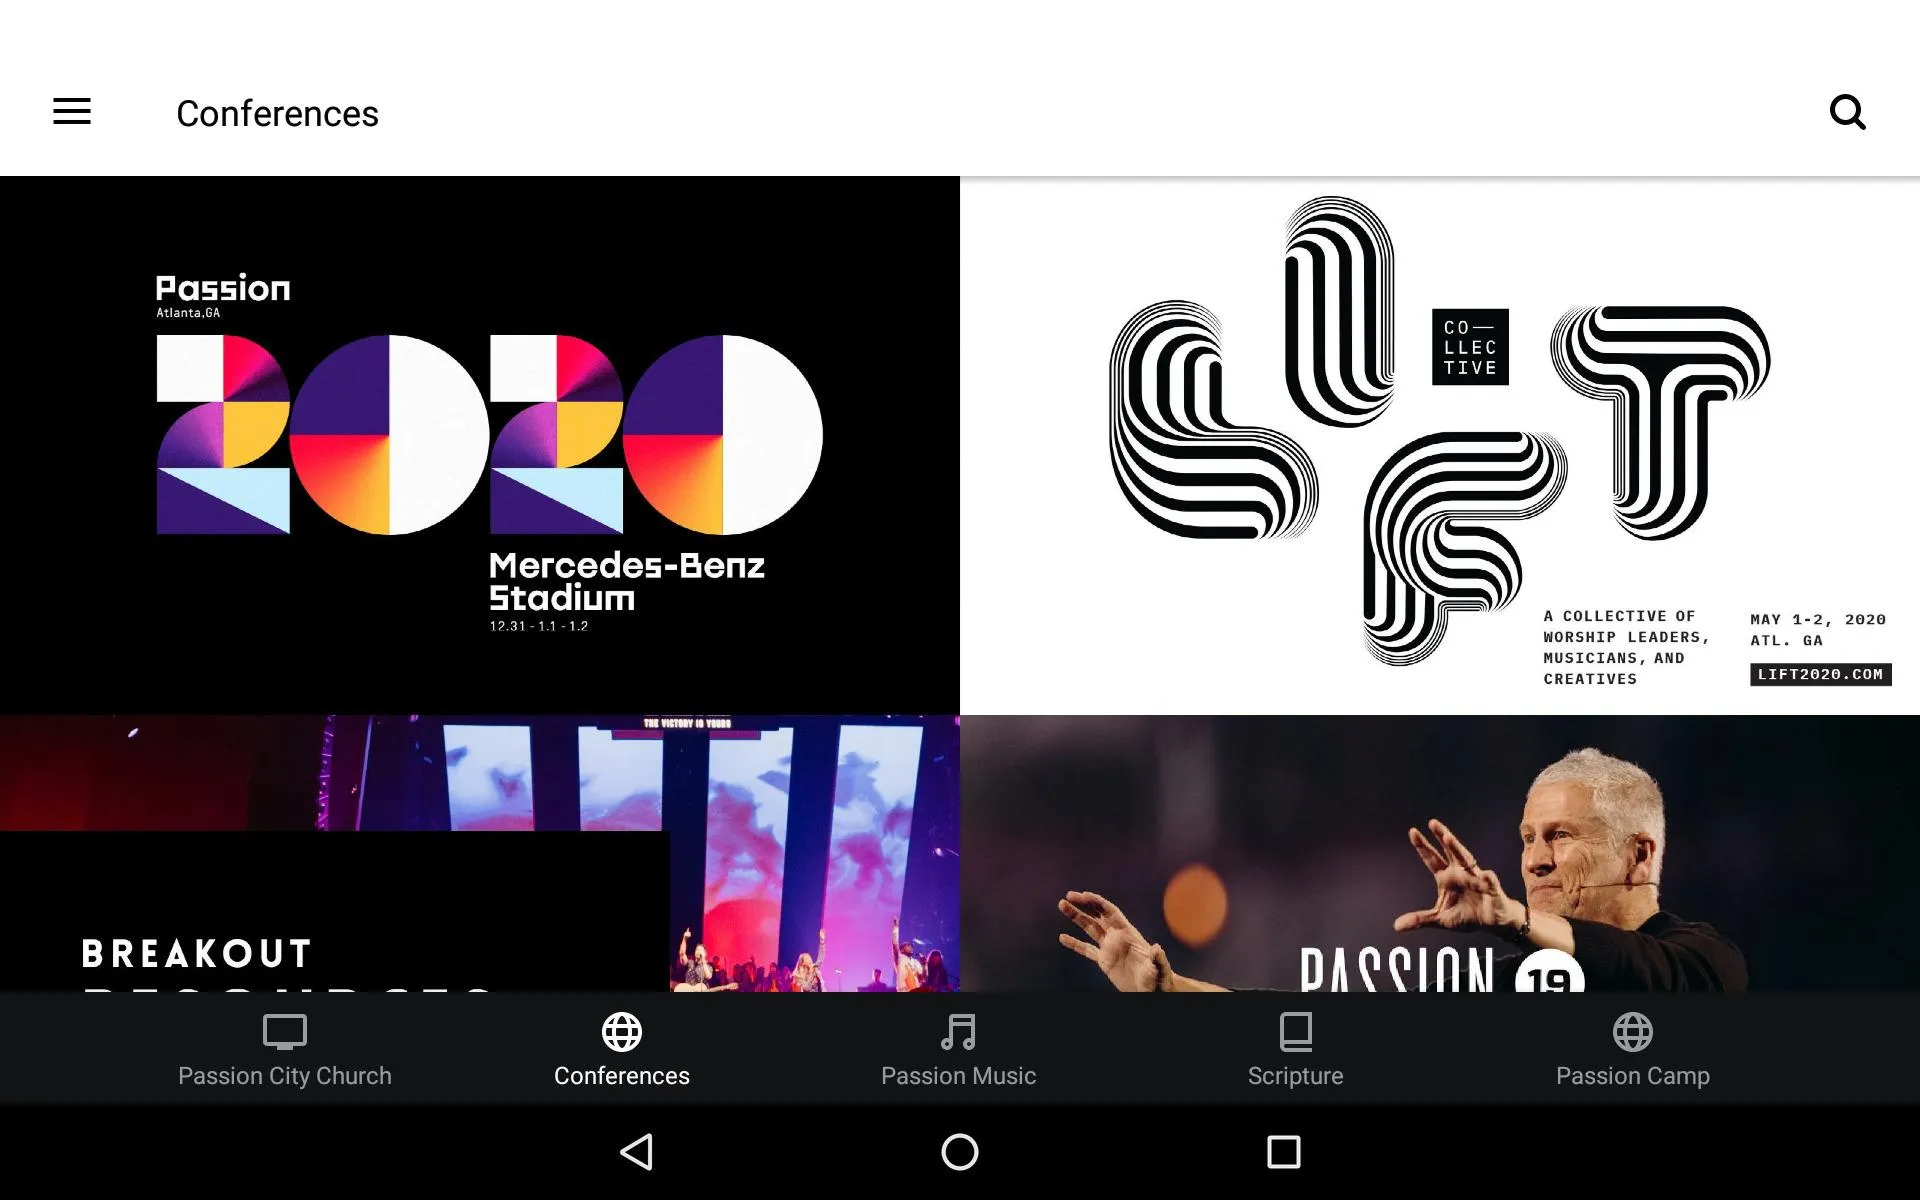Select the Passion 2020 conference card

480,445
